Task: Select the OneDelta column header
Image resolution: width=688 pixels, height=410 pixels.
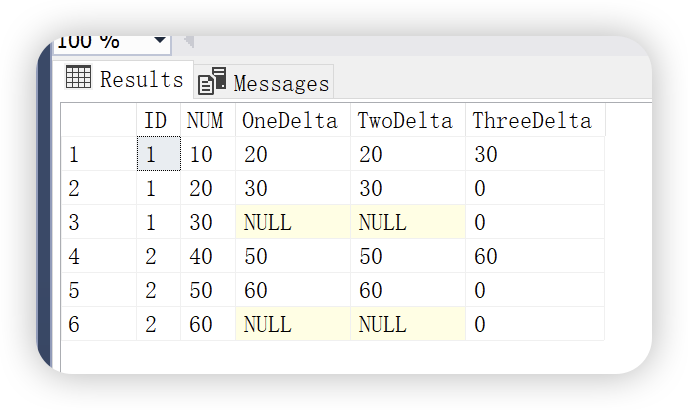Action: point(292,121)
